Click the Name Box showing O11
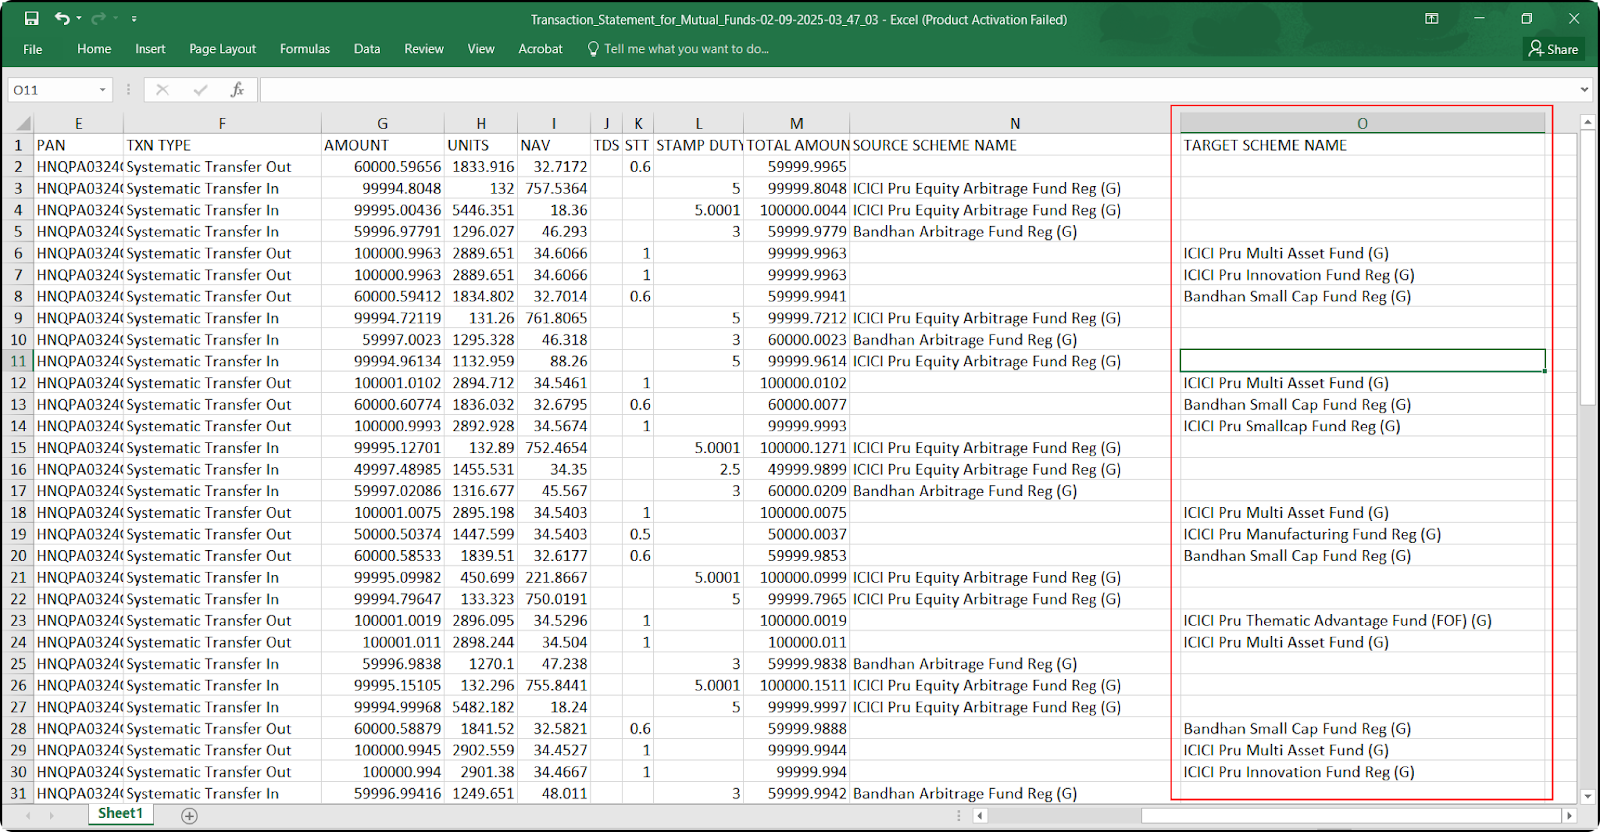1600x832 pixels. 52,90
